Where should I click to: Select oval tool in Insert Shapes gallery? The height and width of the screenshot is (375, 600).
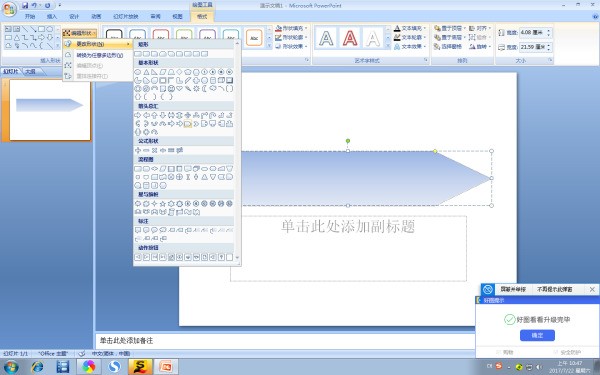tap(50, 29)
